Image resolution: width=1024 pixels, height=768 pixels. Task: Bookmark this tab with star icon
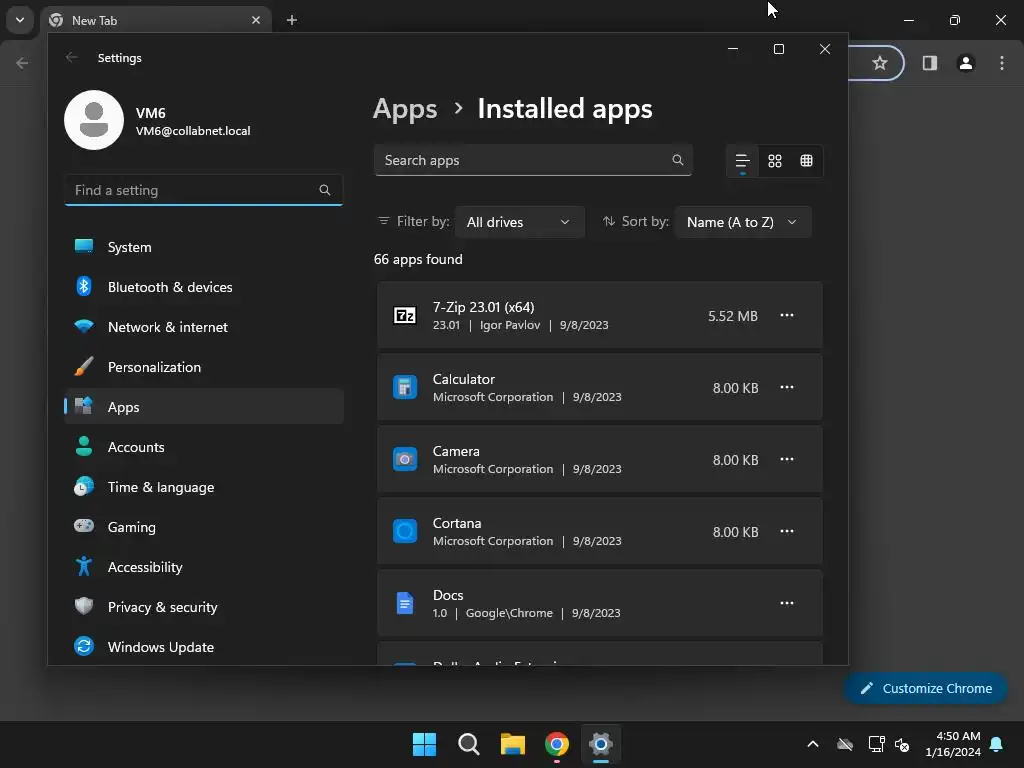point(880,63)
